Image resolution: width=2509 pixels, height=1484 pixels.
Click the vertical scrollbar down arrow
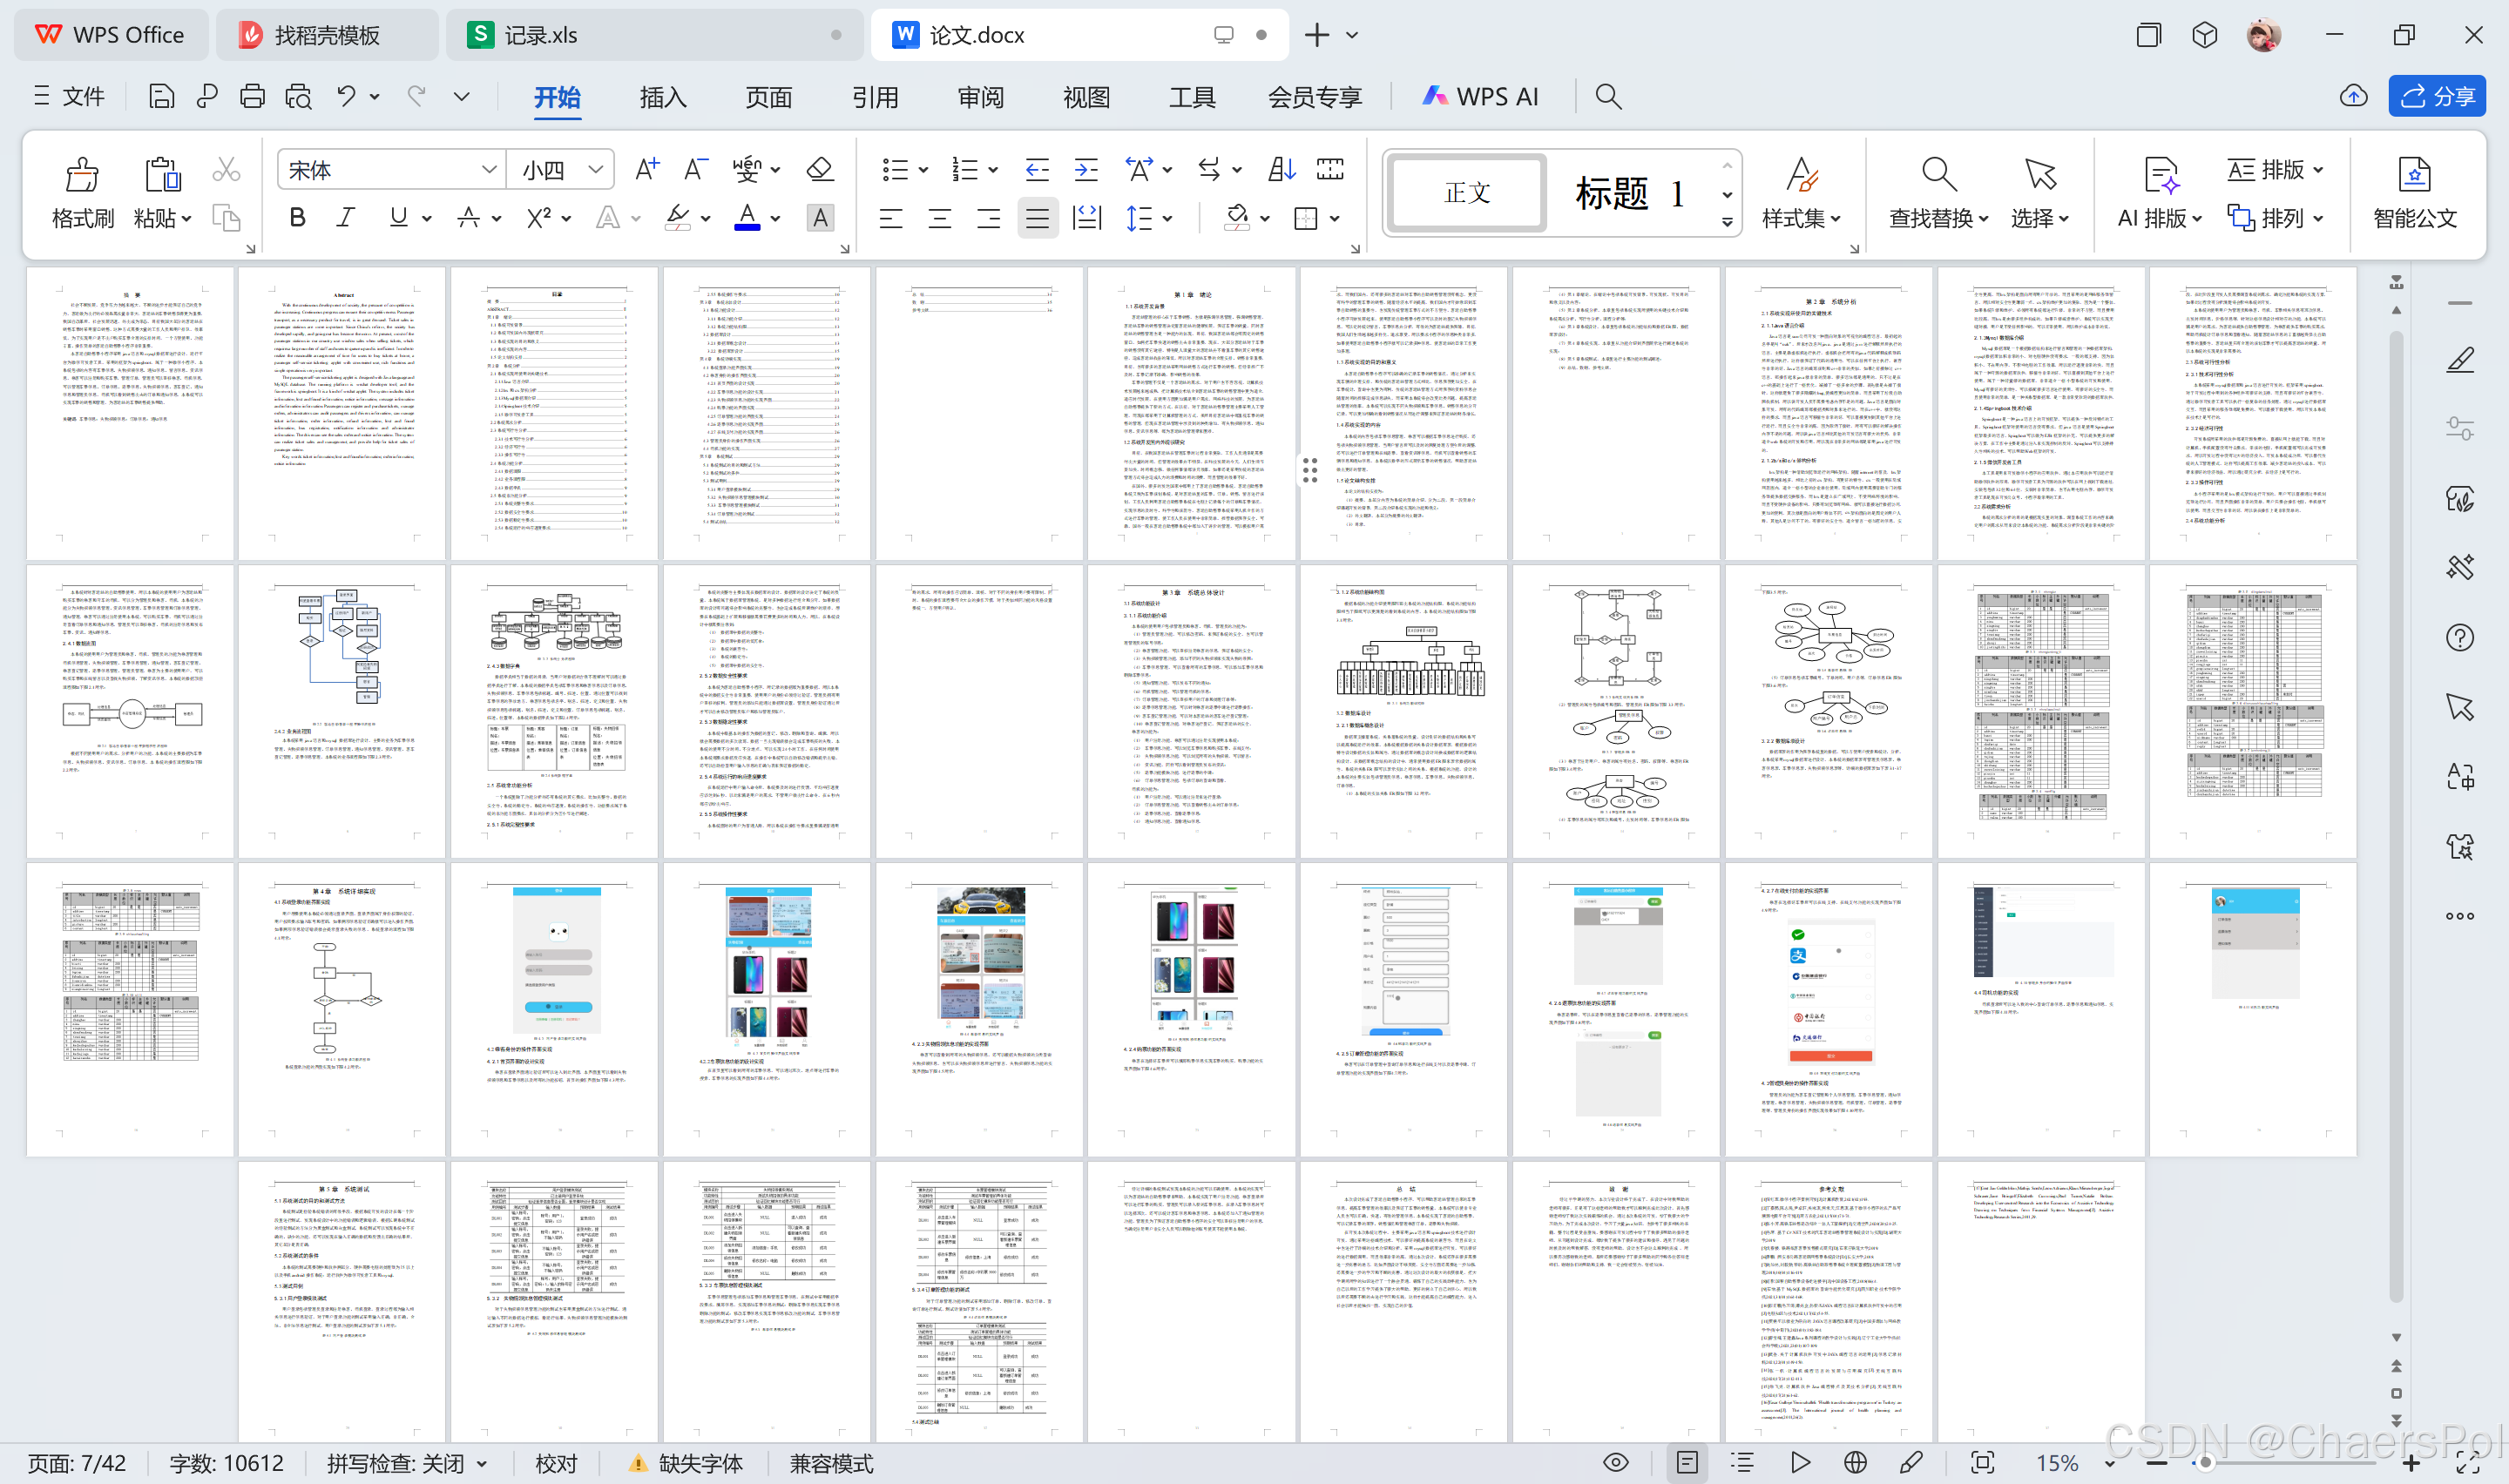[x=2396, y=1337]
